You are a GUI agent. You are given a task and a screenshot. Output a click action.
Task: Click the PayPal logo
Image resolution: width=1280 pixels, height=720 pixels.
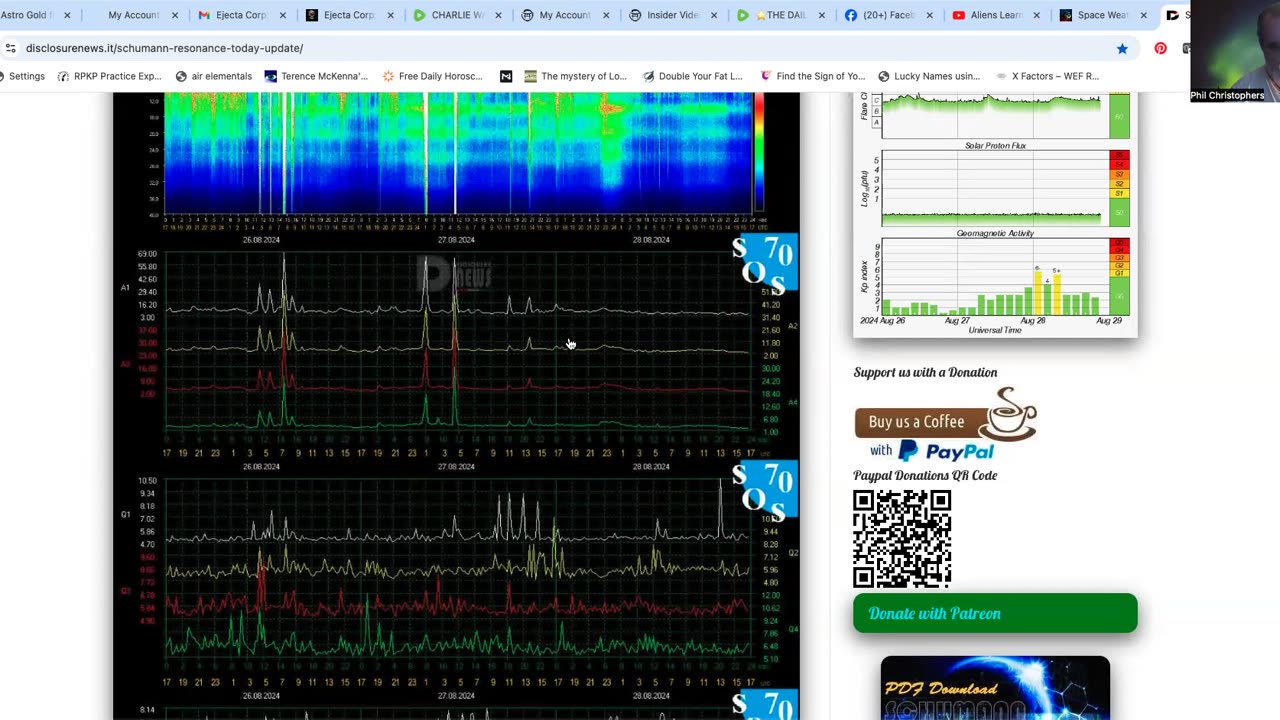945,451
